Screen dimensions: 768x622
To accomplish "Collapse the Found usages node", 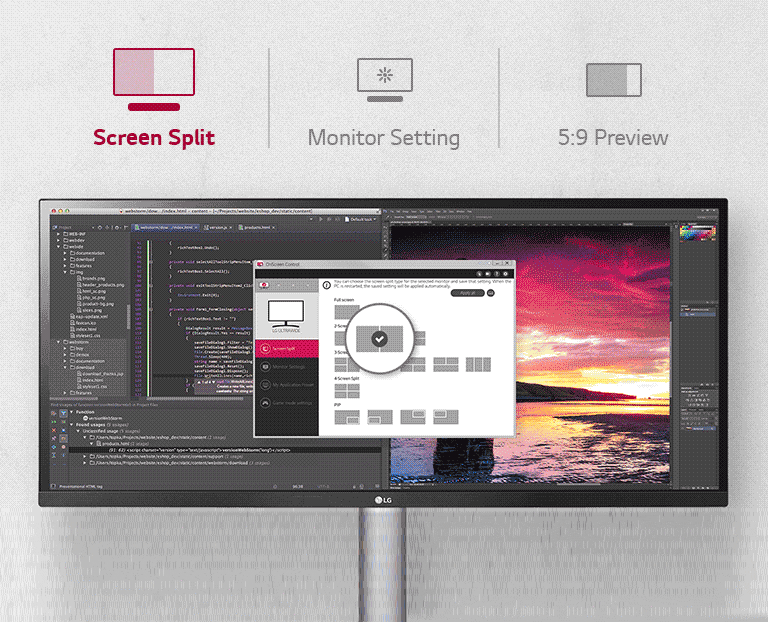I will coord(72,425).
